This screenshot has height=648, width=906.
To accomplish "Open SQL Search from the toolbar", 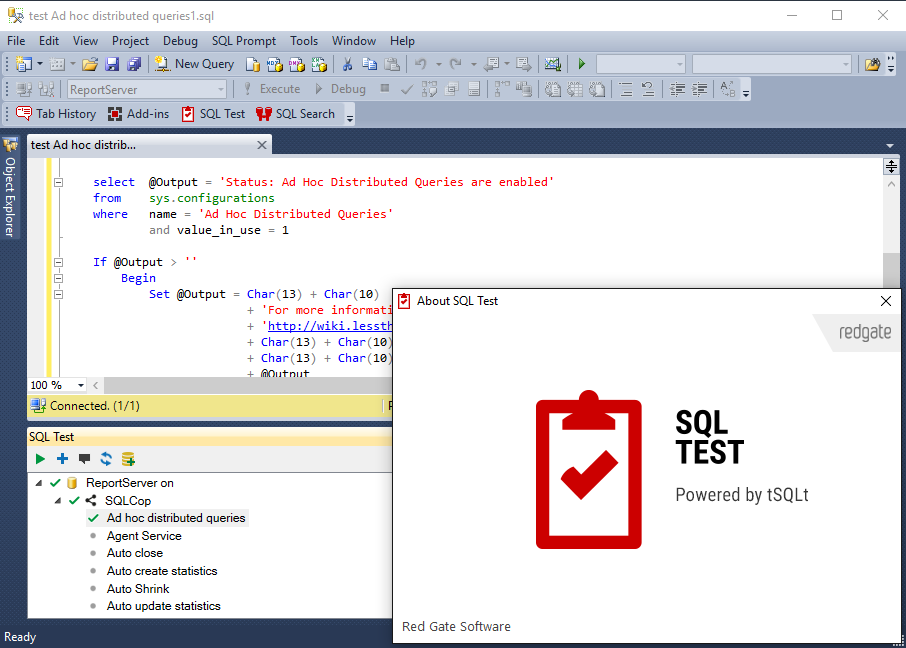I will [x=295, y=114].
